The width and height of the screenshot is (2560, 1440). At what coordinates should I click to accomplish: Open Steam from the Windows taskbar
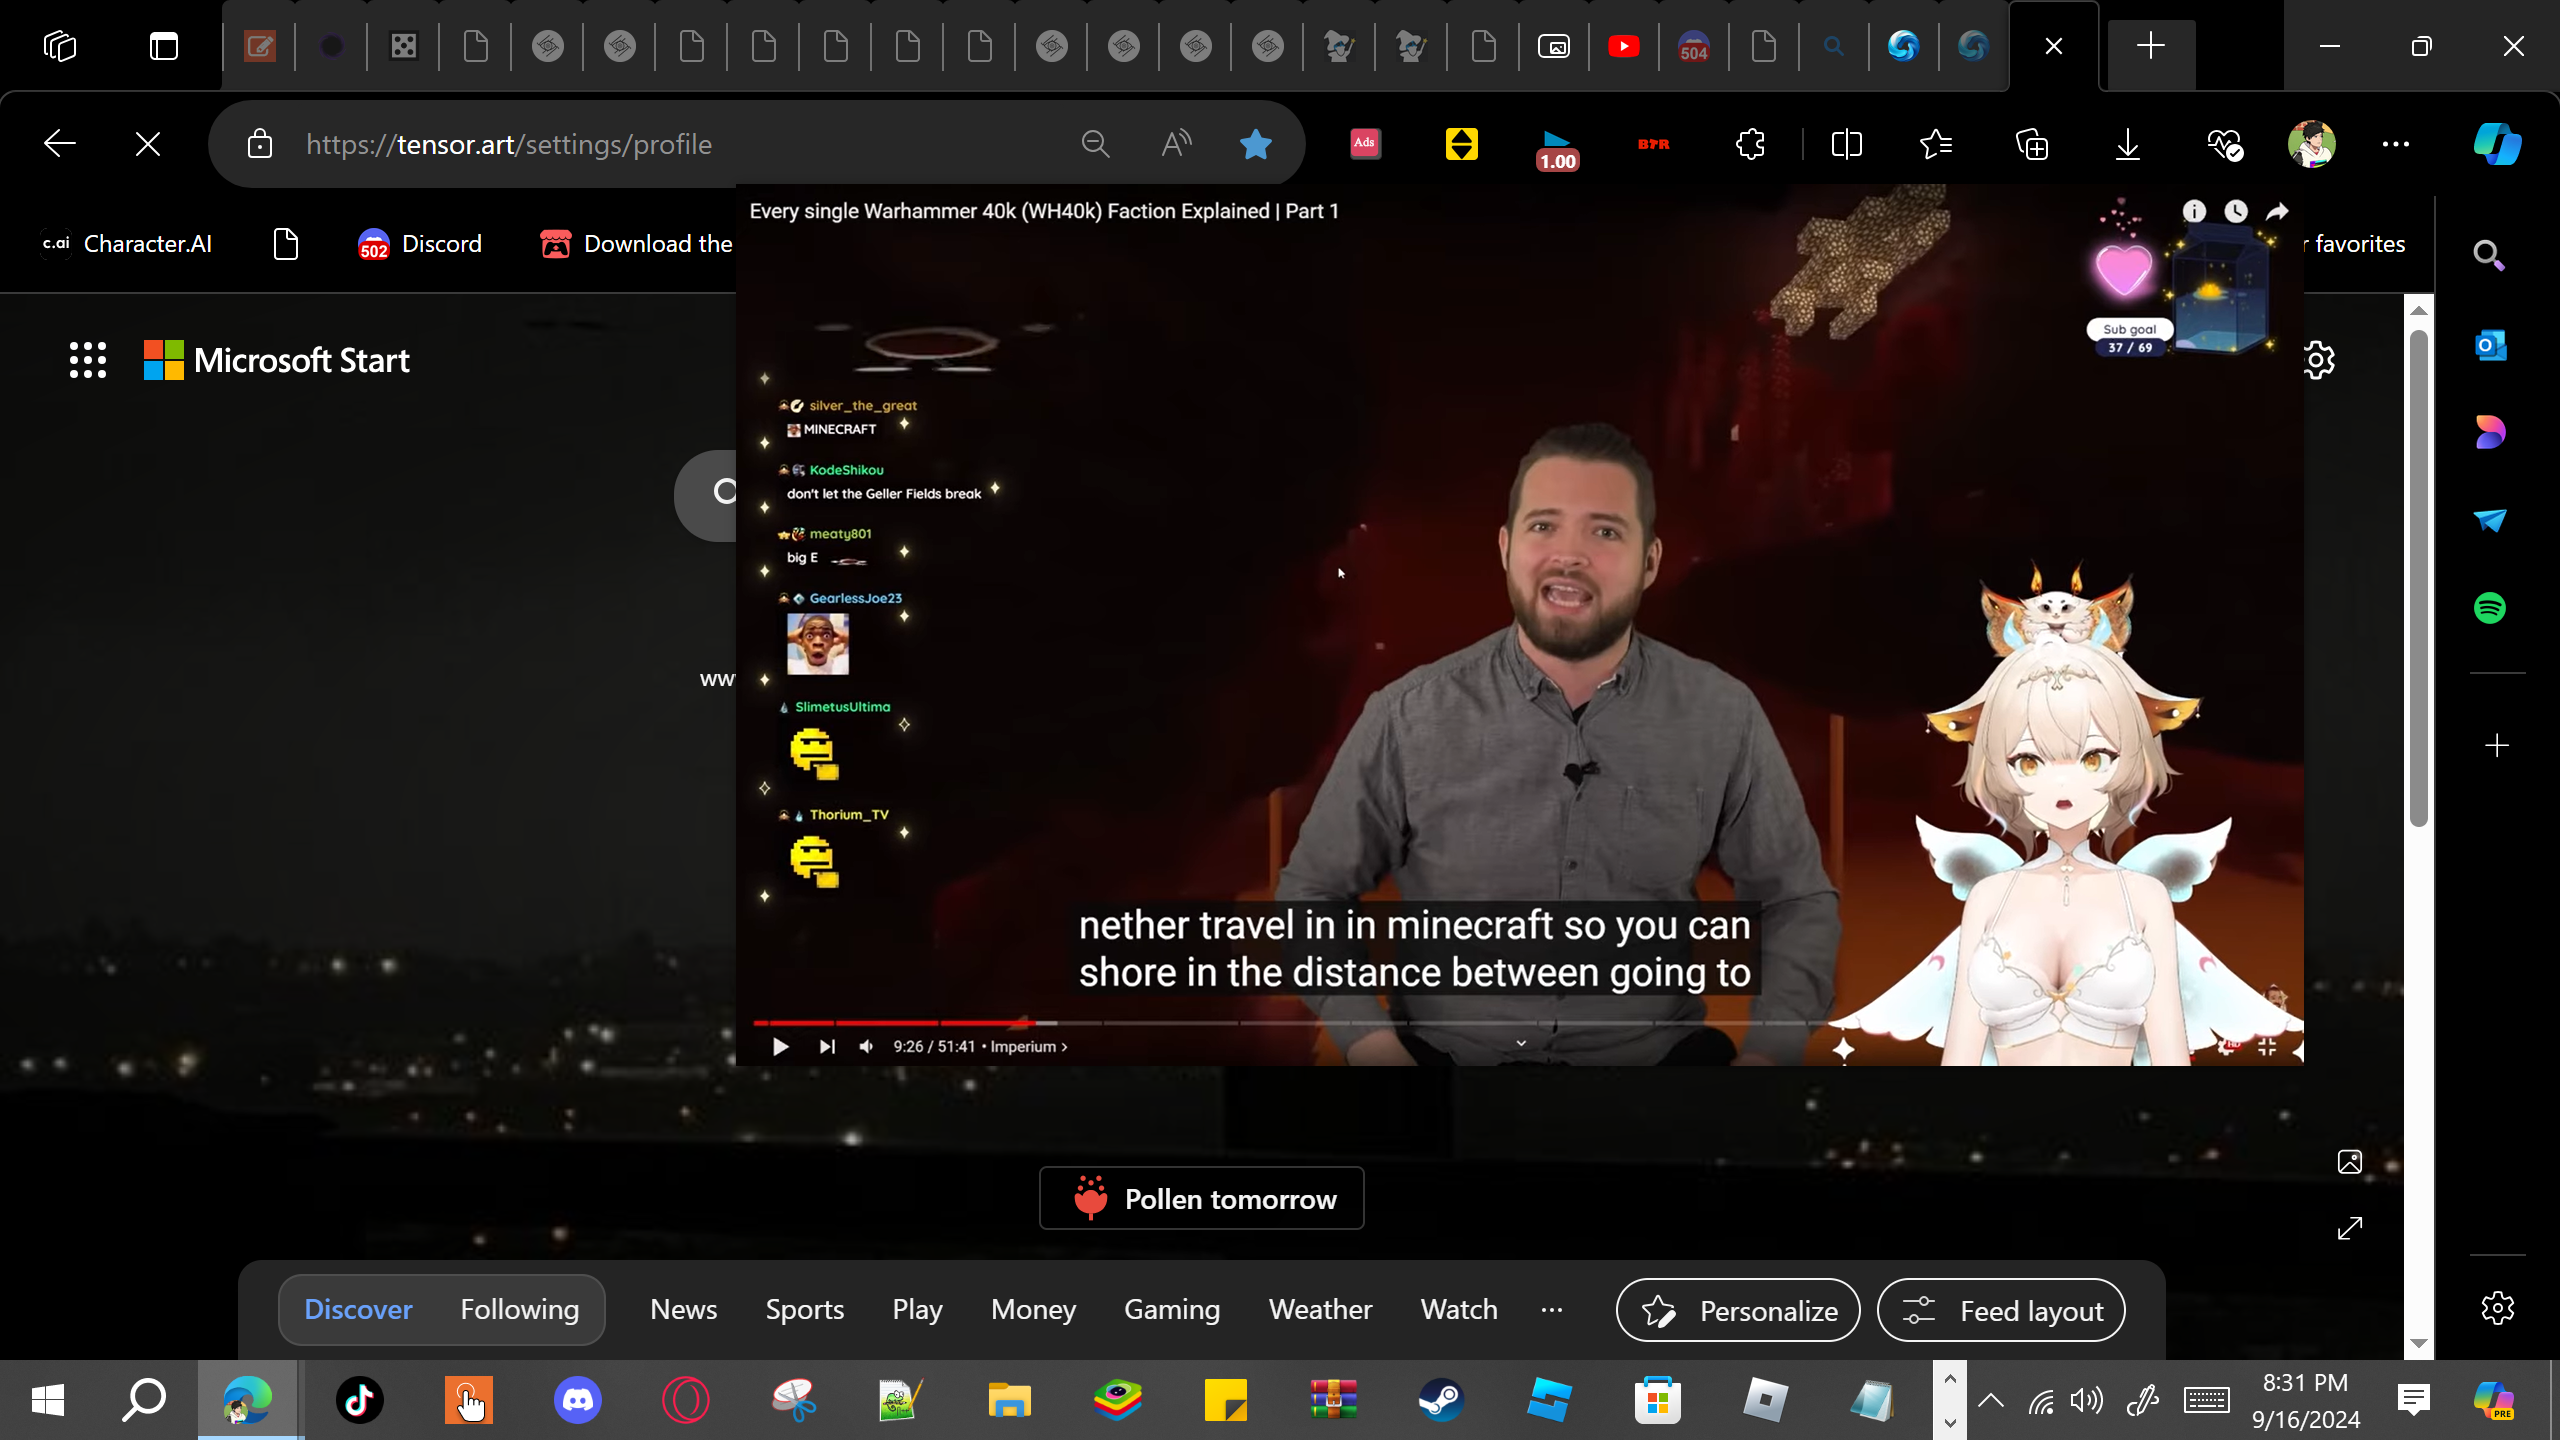pos(1441,1400)
